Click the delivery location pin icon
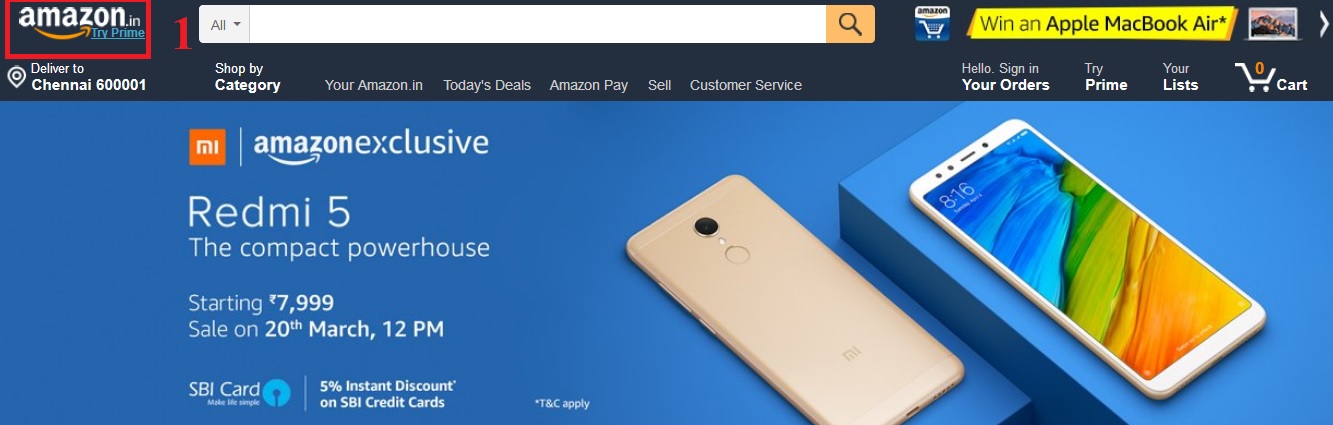 [16, 78]
